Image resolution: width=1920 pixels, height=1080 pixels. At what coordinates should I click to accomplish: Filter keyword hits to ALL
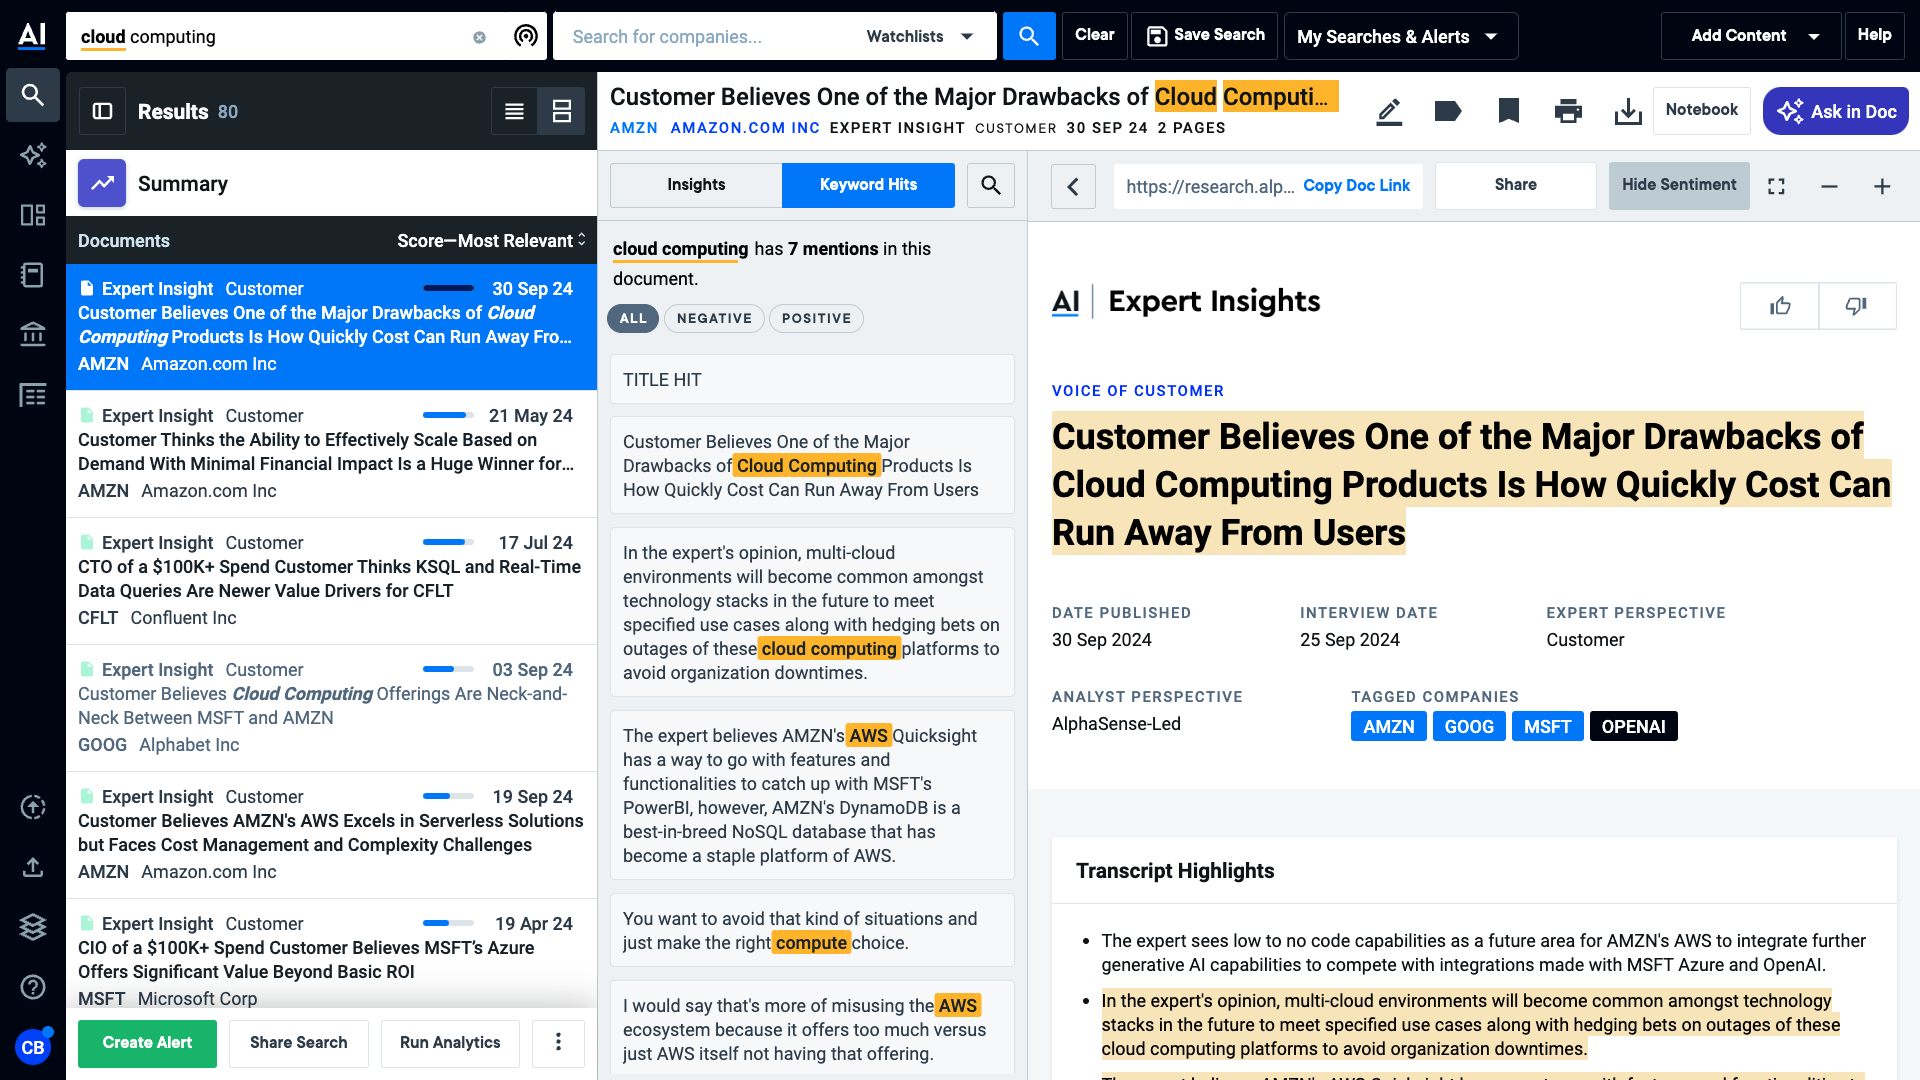point(633,318)
